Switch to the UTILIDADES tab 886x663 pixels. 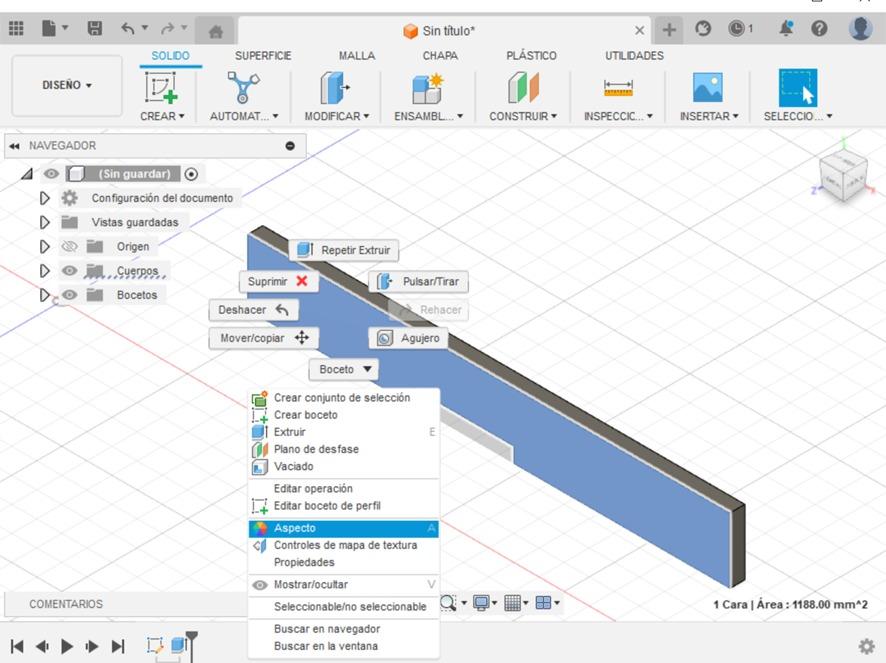(x=635, y=55)
